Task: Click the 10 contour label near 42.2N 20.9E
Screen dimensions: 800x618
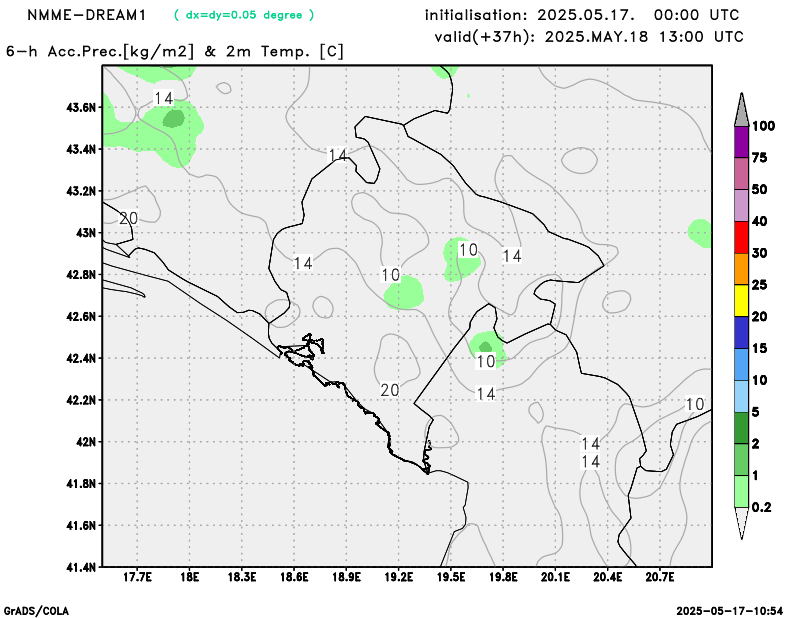Action: 695,404
